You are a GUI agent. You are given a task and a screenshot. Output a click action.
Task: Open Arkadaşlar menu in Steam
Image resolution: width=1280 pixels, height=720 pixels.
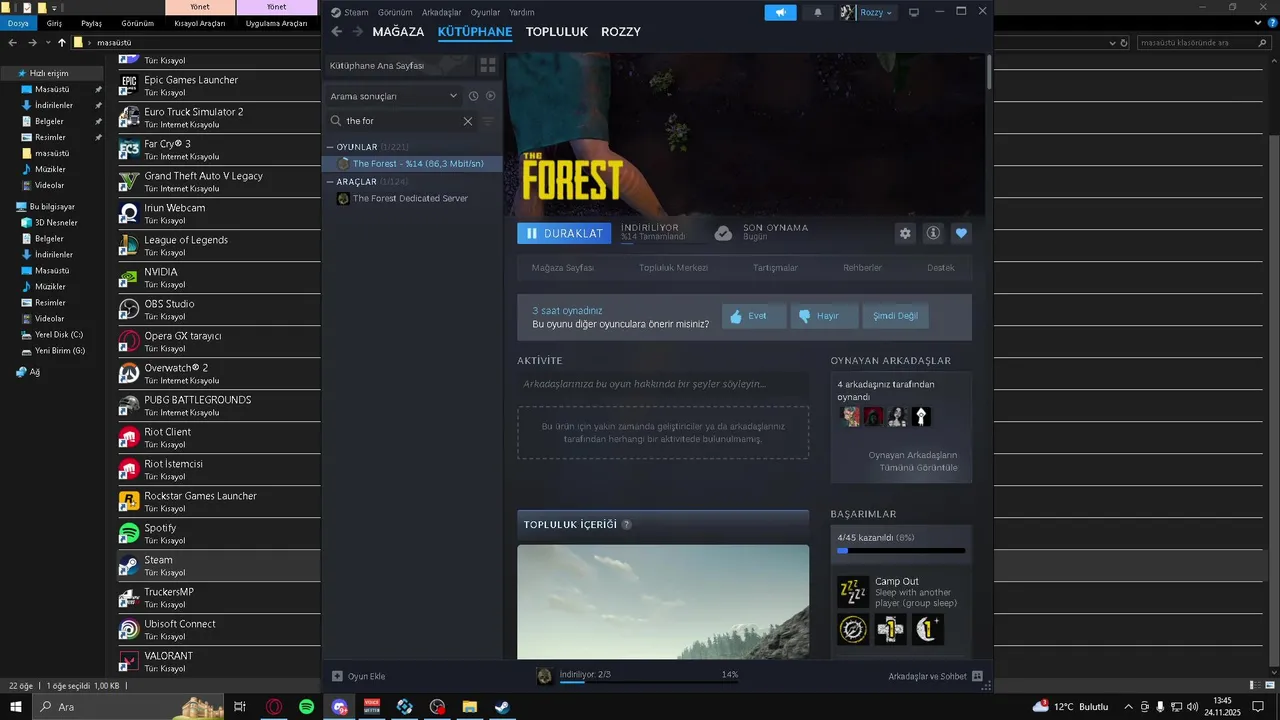coord(441,12)
